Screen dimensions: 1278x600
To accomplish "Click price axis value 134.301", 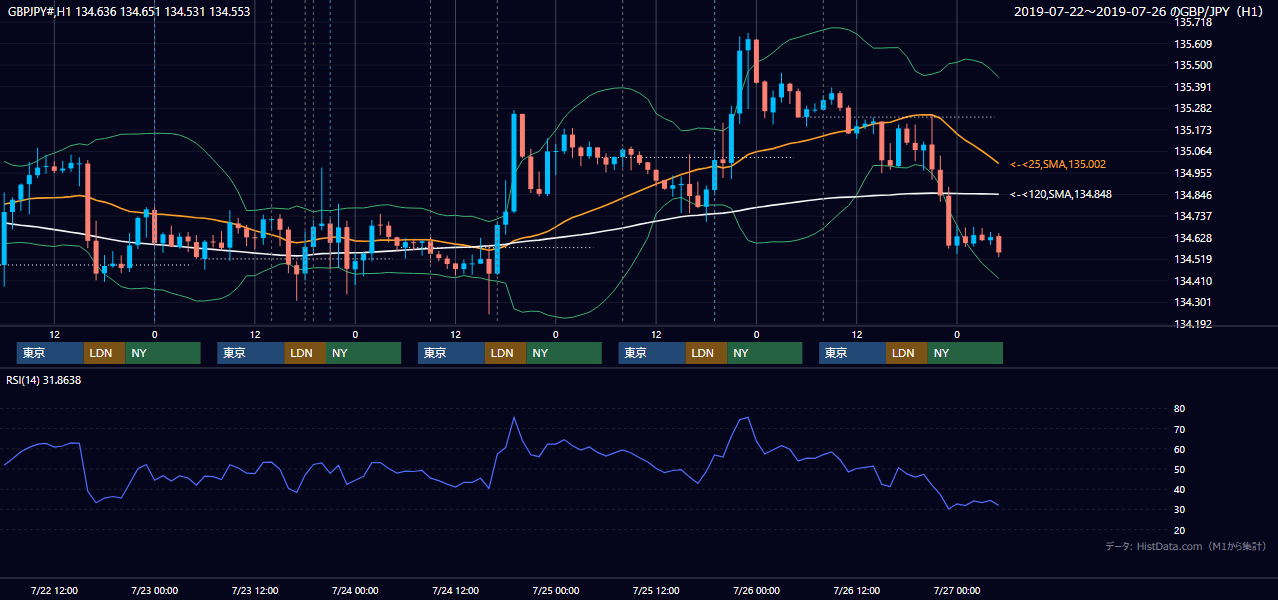I will coord(1193,302).
